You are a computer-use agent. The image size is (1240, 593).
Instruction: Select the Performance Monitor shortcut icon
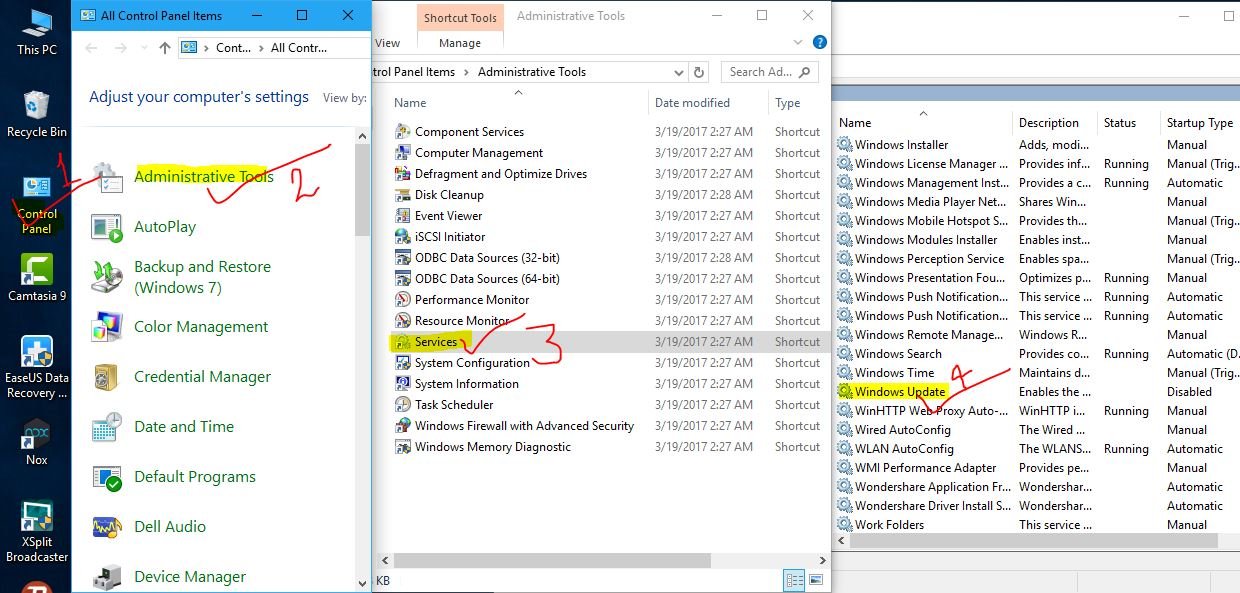[x=402, y=299]
